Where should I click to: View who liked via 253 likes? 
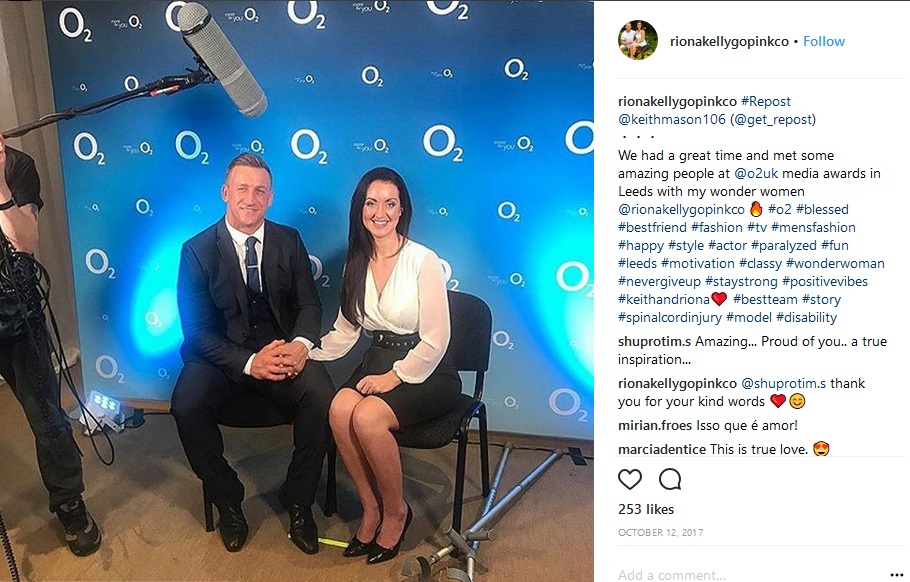(646, 509)
